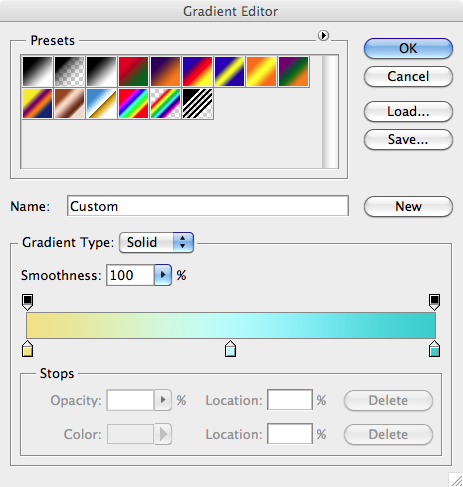Viewport: 463px width, 487px height.
Task: Select the right opacity stop above gradient
Action: (x=434, y=302)
